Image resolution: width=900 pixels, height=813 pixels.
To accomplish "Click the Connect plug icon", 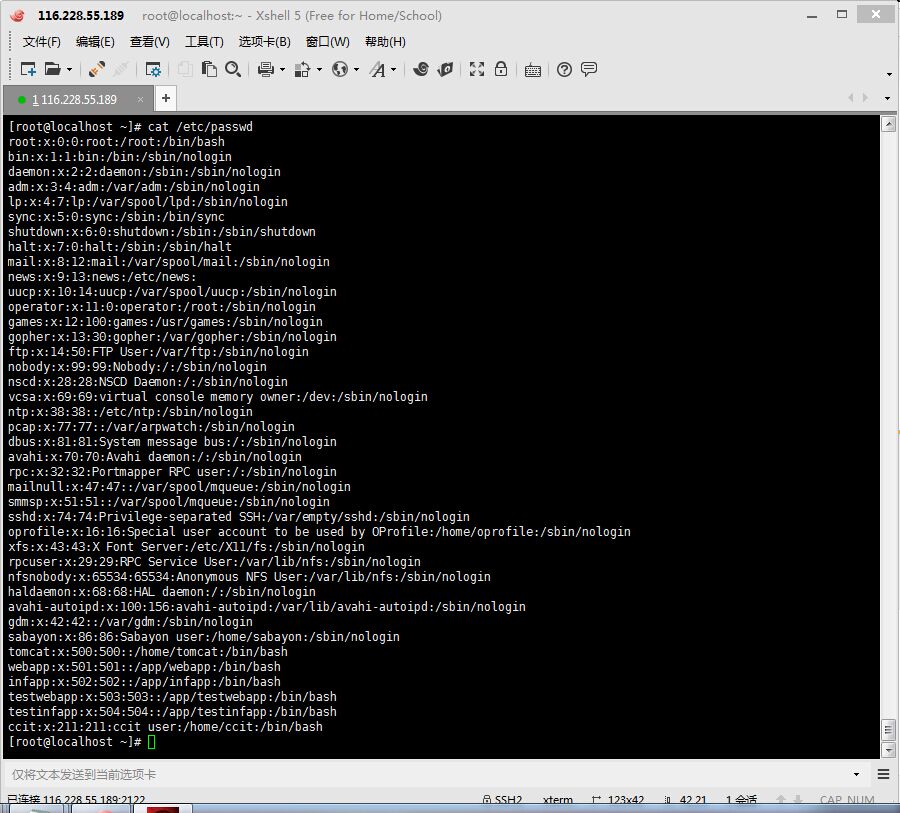I will click(x=96, y=69).
